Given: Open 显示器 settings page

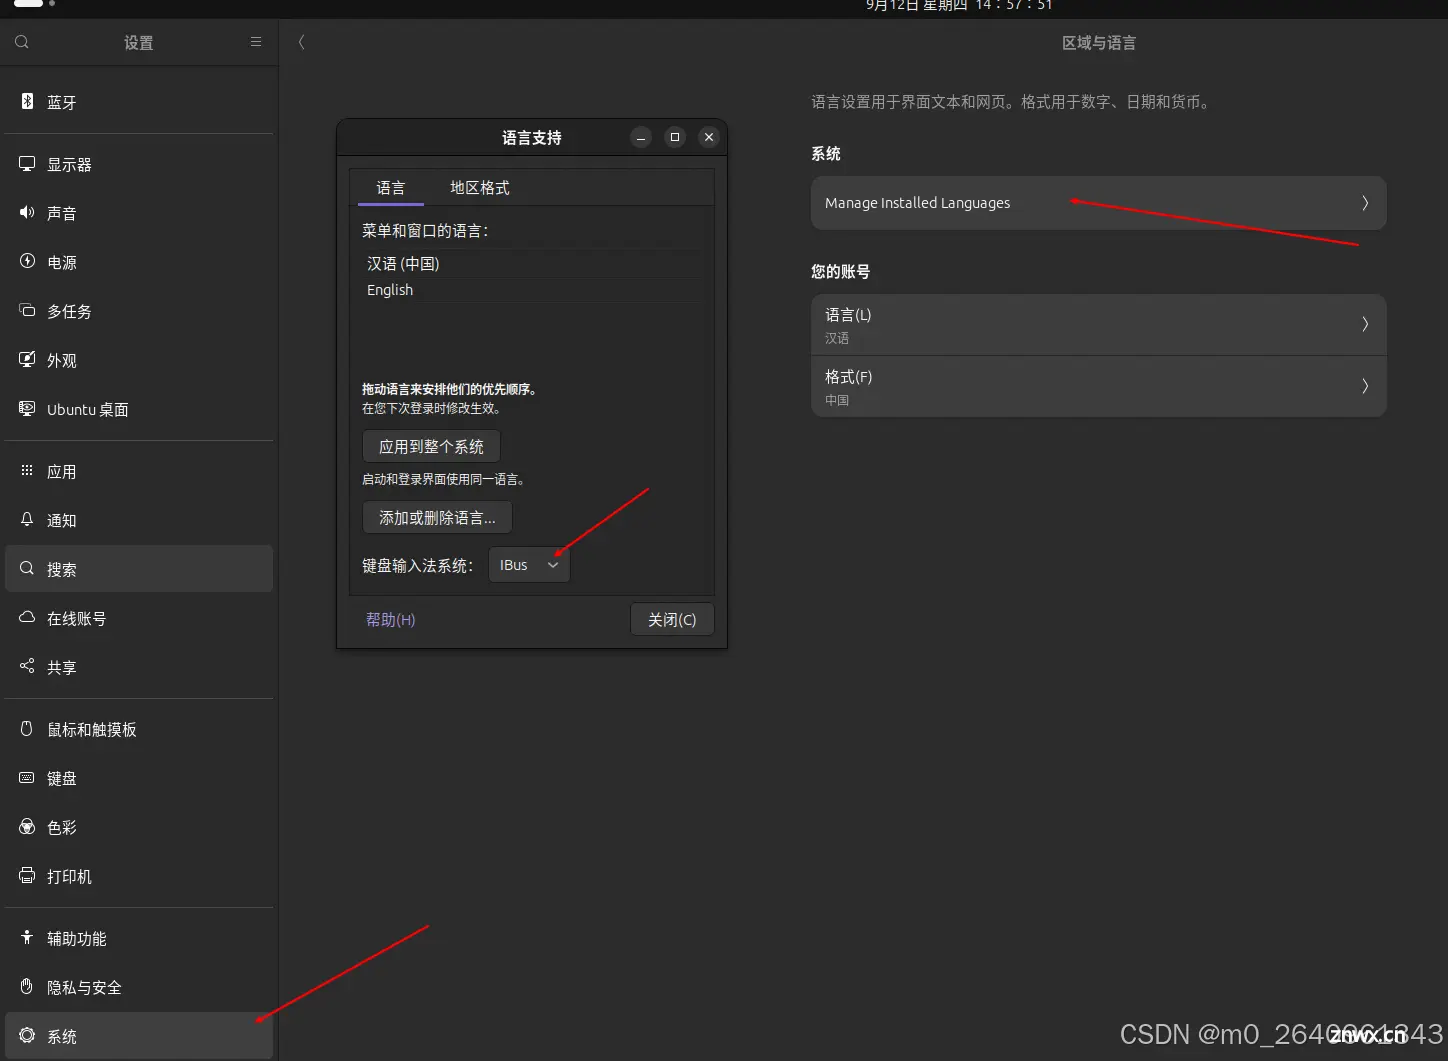Looking at the screenshot, I should coord(139,164).
